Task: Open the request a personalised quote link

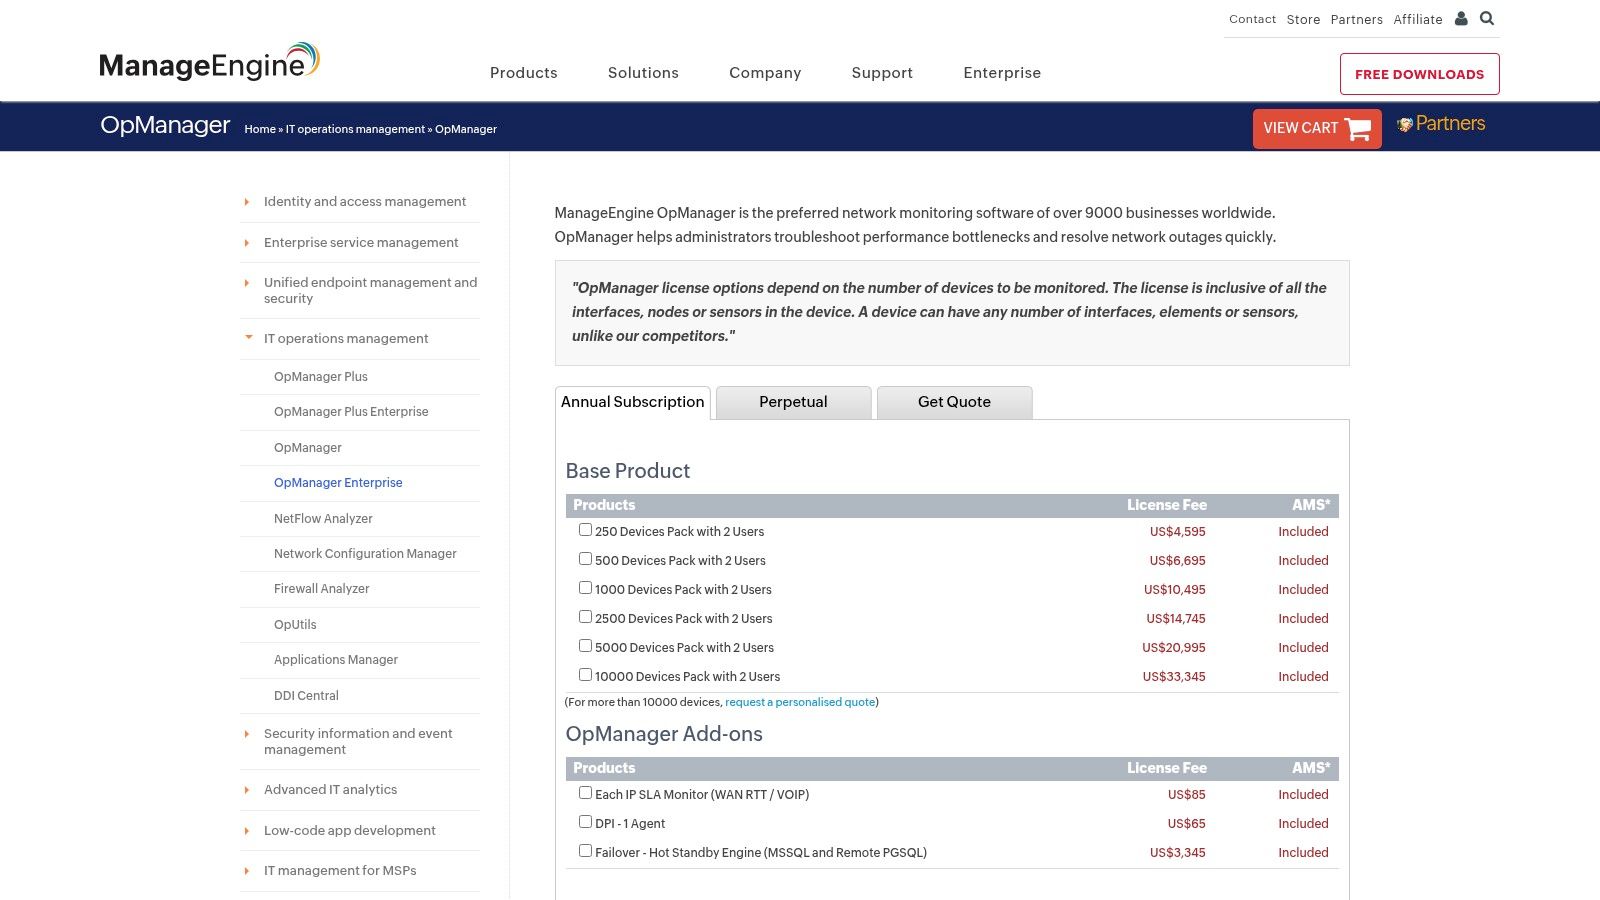Action: (x=800, y=702)
